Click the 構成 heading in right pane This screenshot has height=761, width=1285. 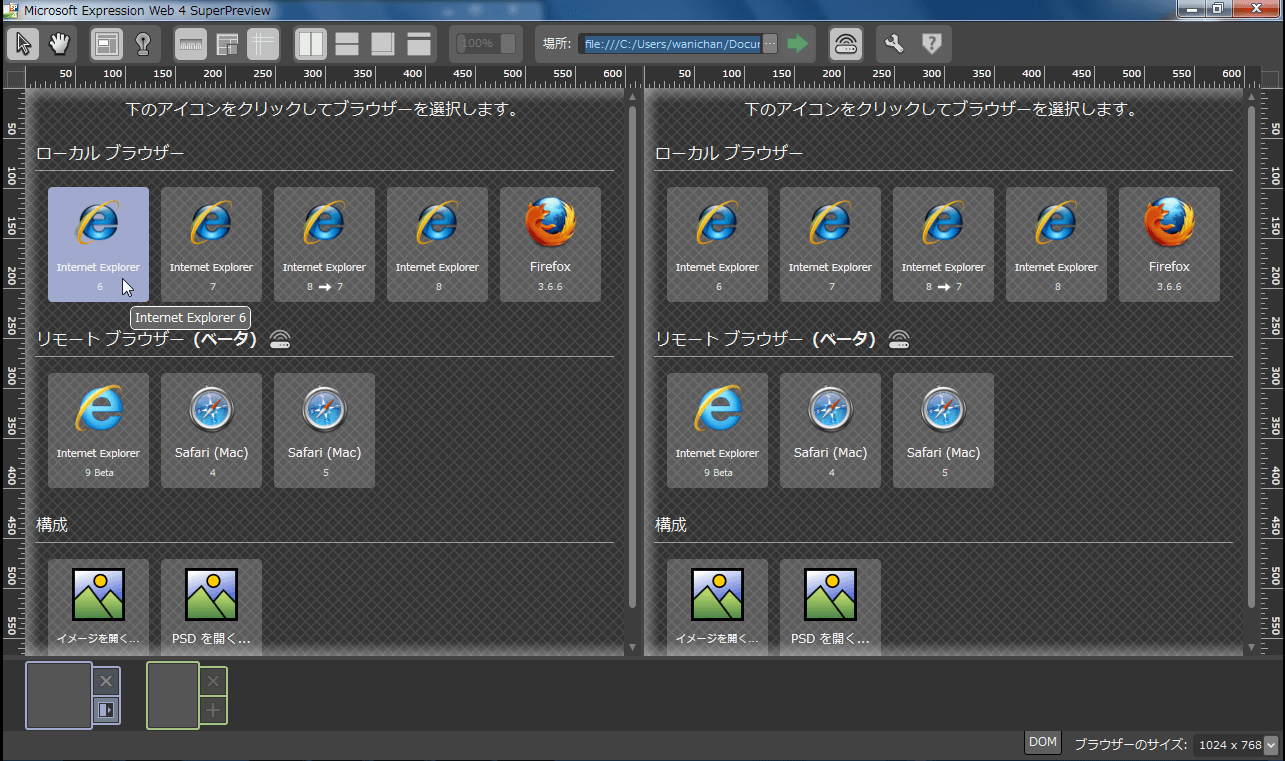[671, 524]
